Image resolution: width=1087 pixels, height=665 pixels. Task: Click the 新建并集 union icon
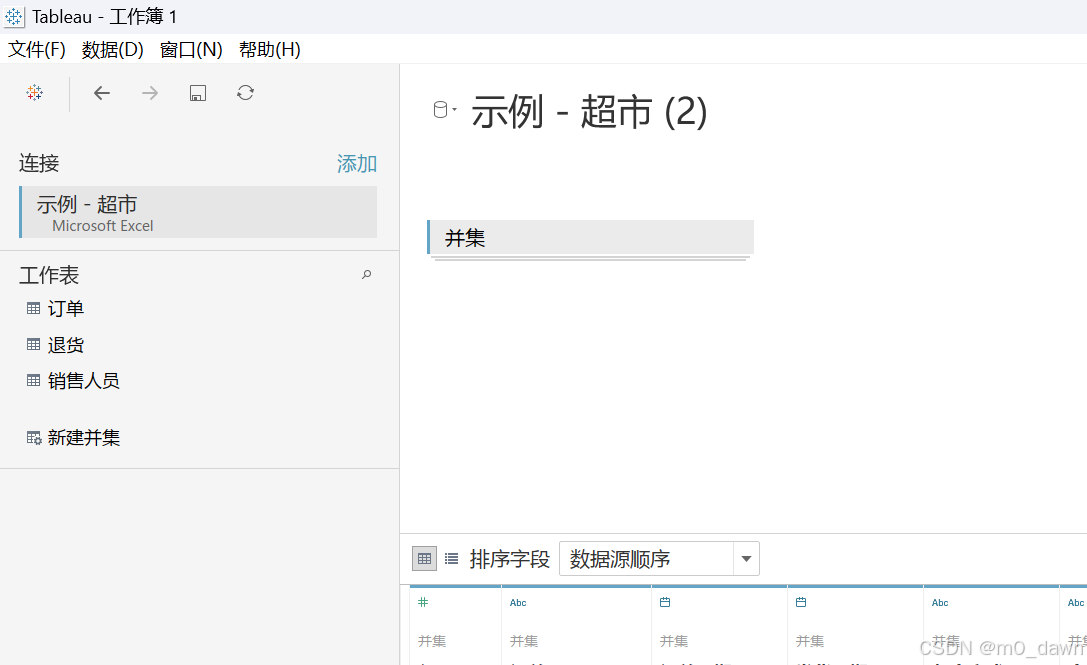[x=34, y=438]
